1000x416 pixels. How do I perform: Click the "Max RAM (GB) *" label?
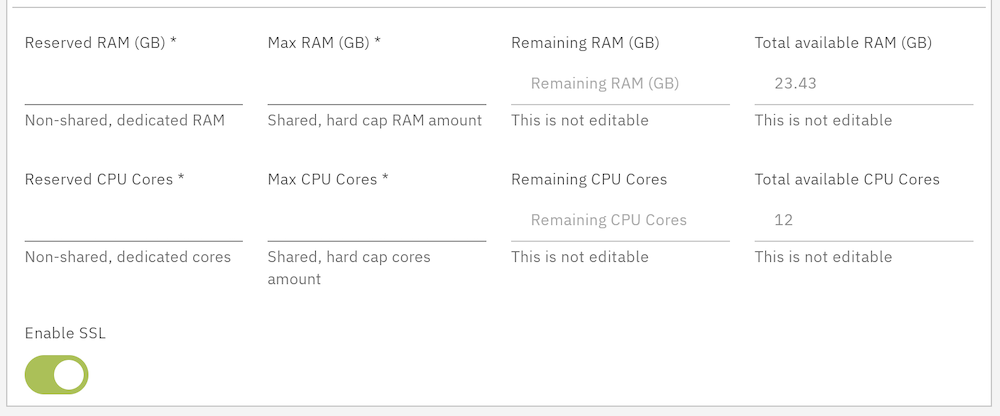325,43
